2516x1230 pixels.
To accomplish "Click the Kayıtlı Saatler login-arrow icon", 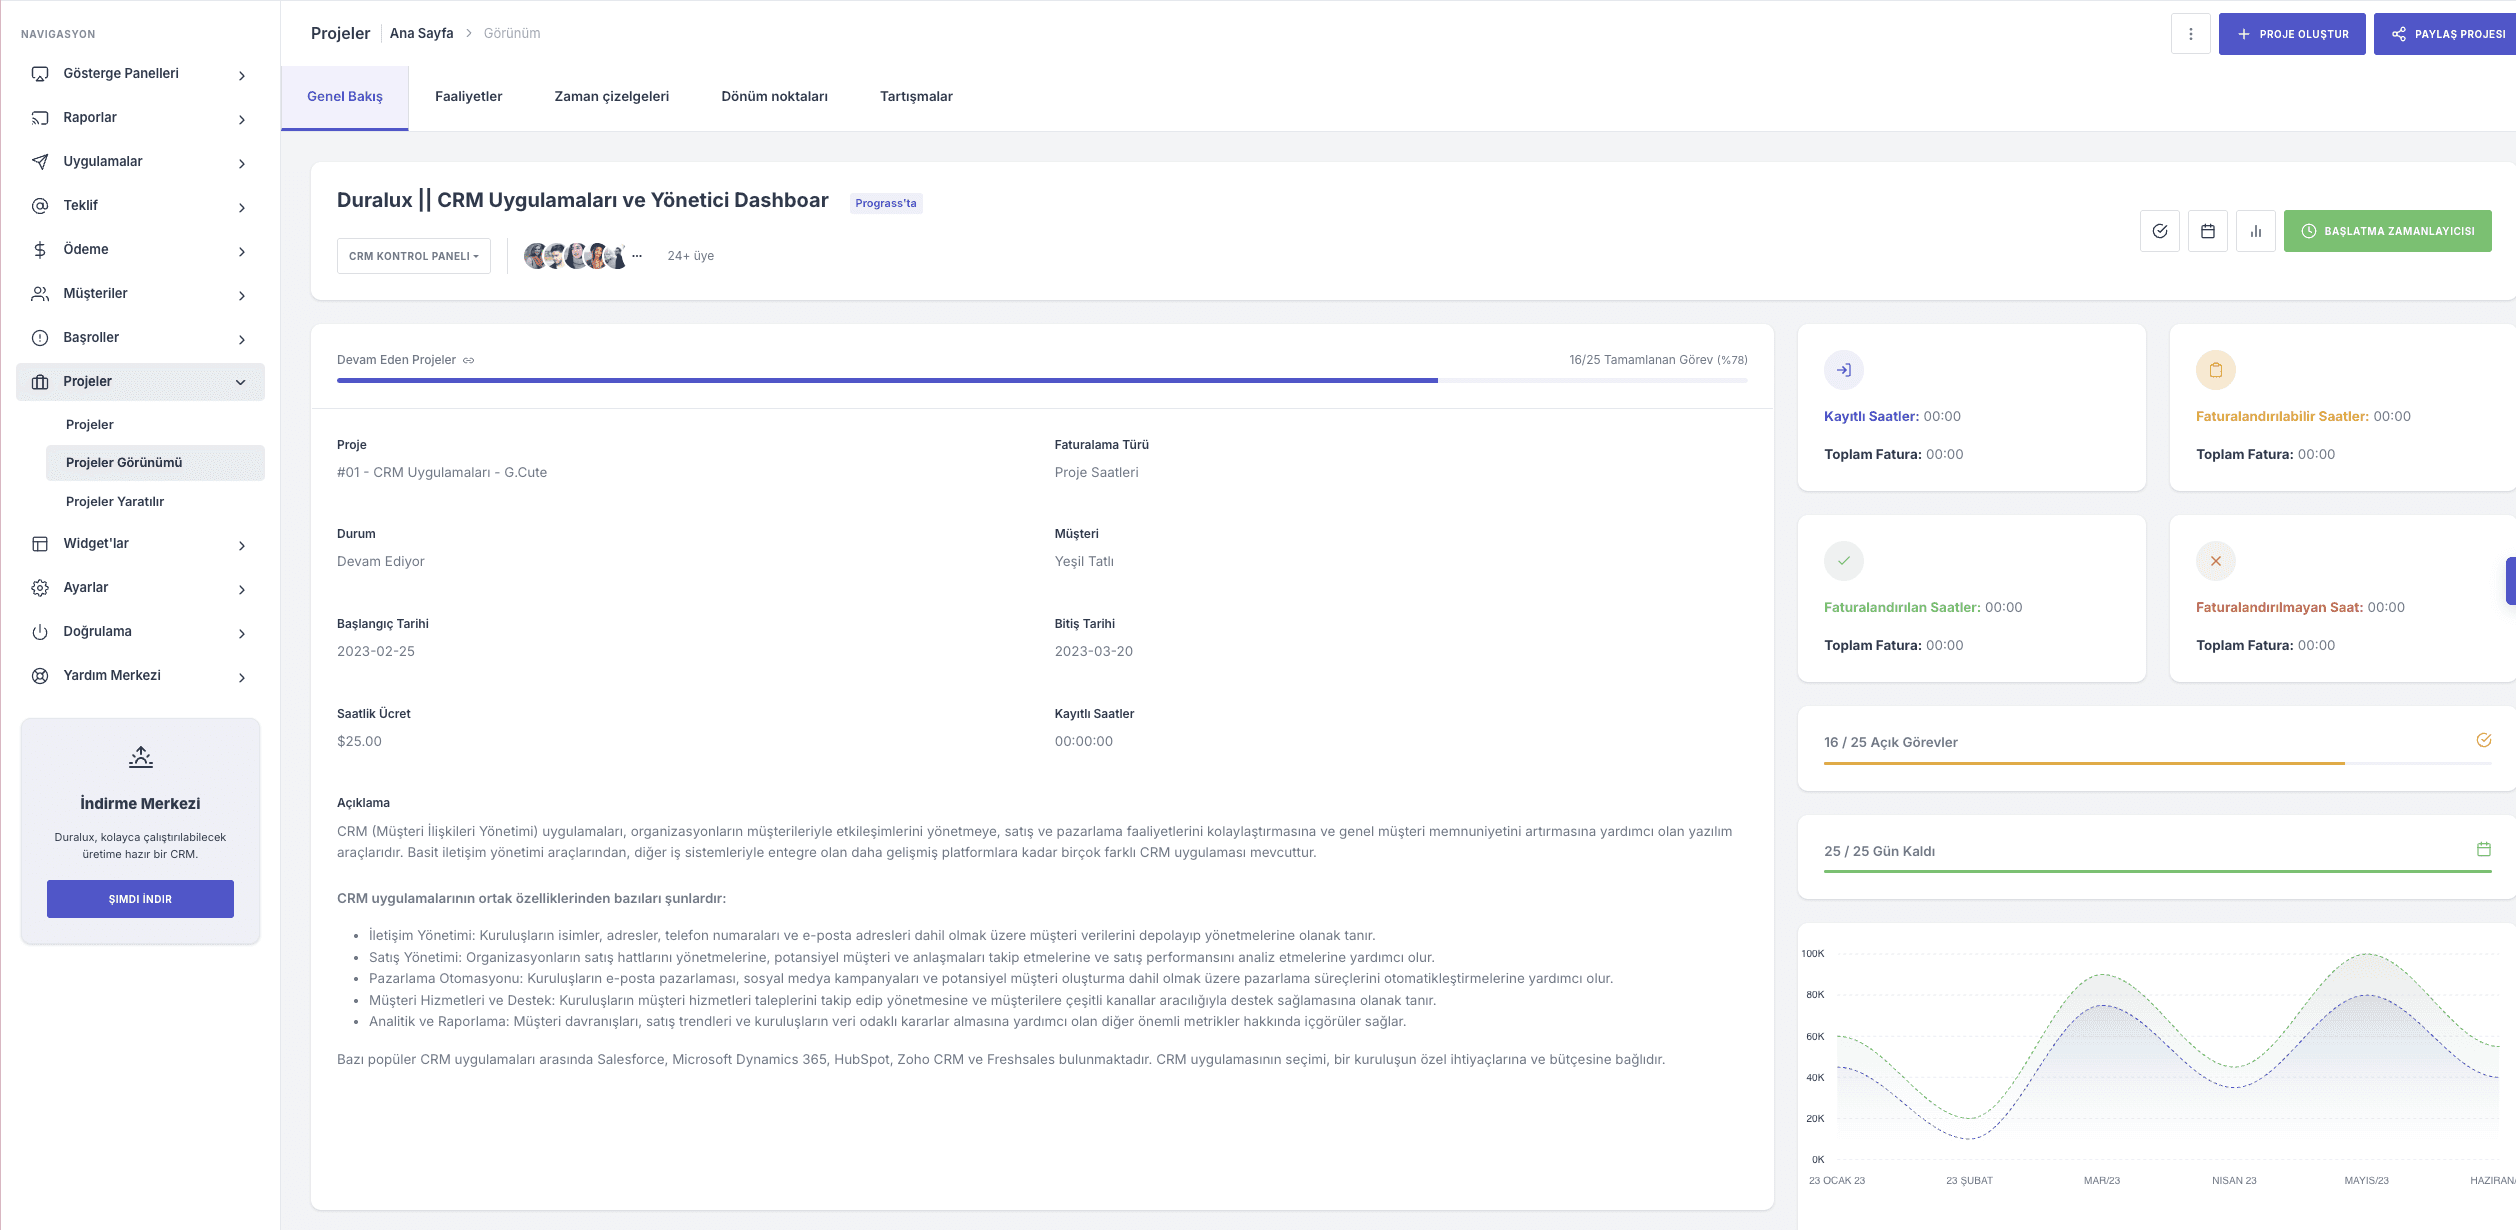I will [1844, 370].
